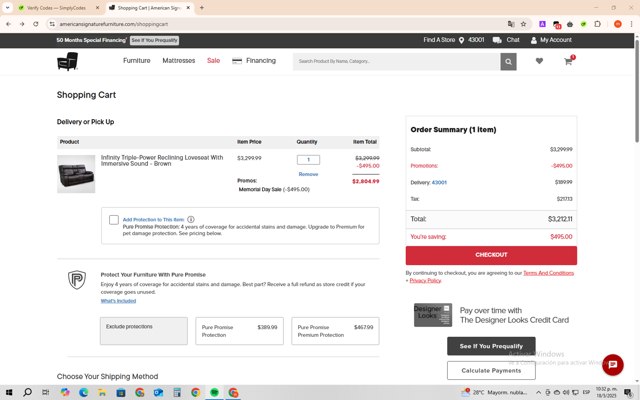This screenshot has width=640, height=400.
Task: Select Pure Promise Premium Protection $467.99 option
Action: click(x=335, y=331)
